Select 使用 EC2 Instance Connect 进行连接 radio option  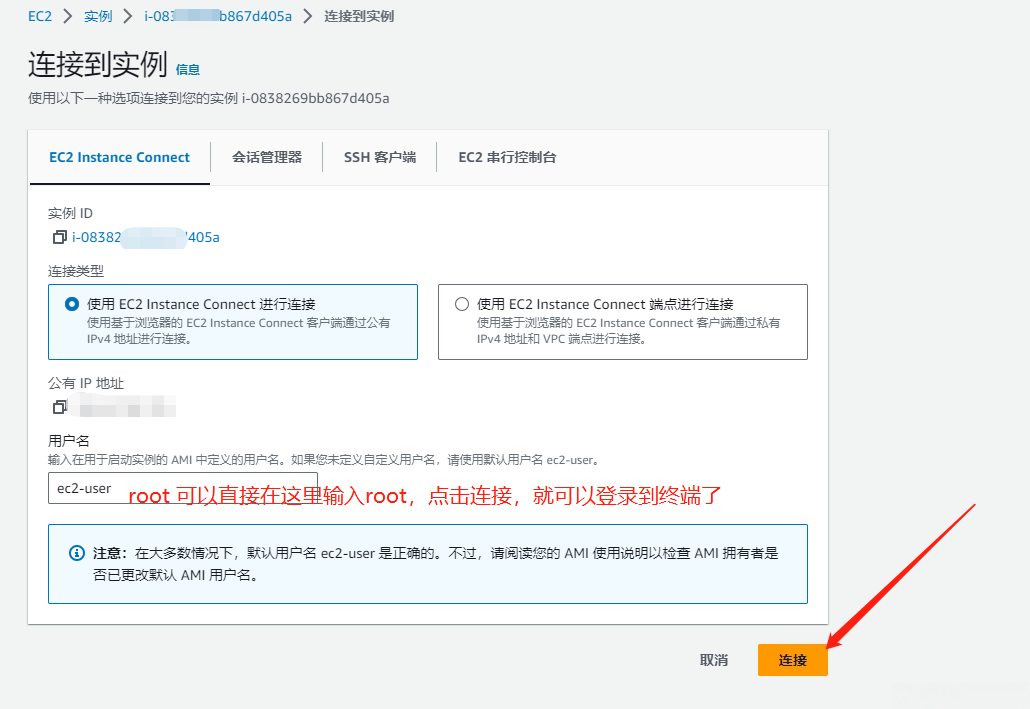tap(71, 304)
